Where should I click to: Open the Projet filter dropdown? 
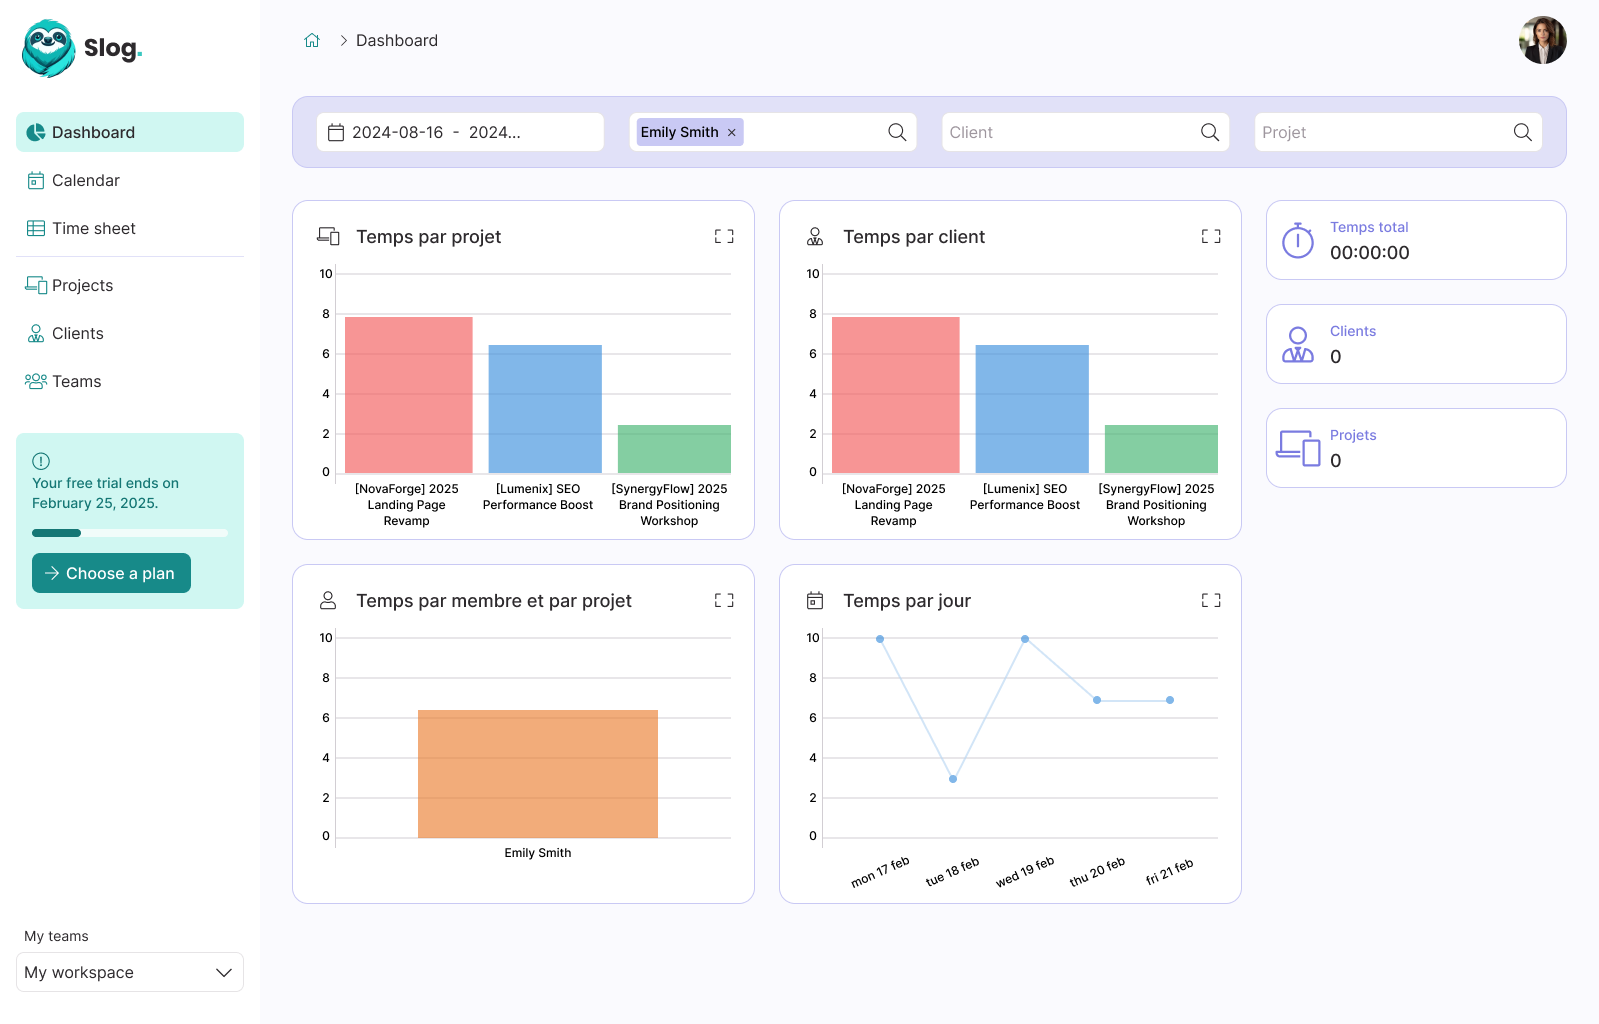[x=1380, y=133]
